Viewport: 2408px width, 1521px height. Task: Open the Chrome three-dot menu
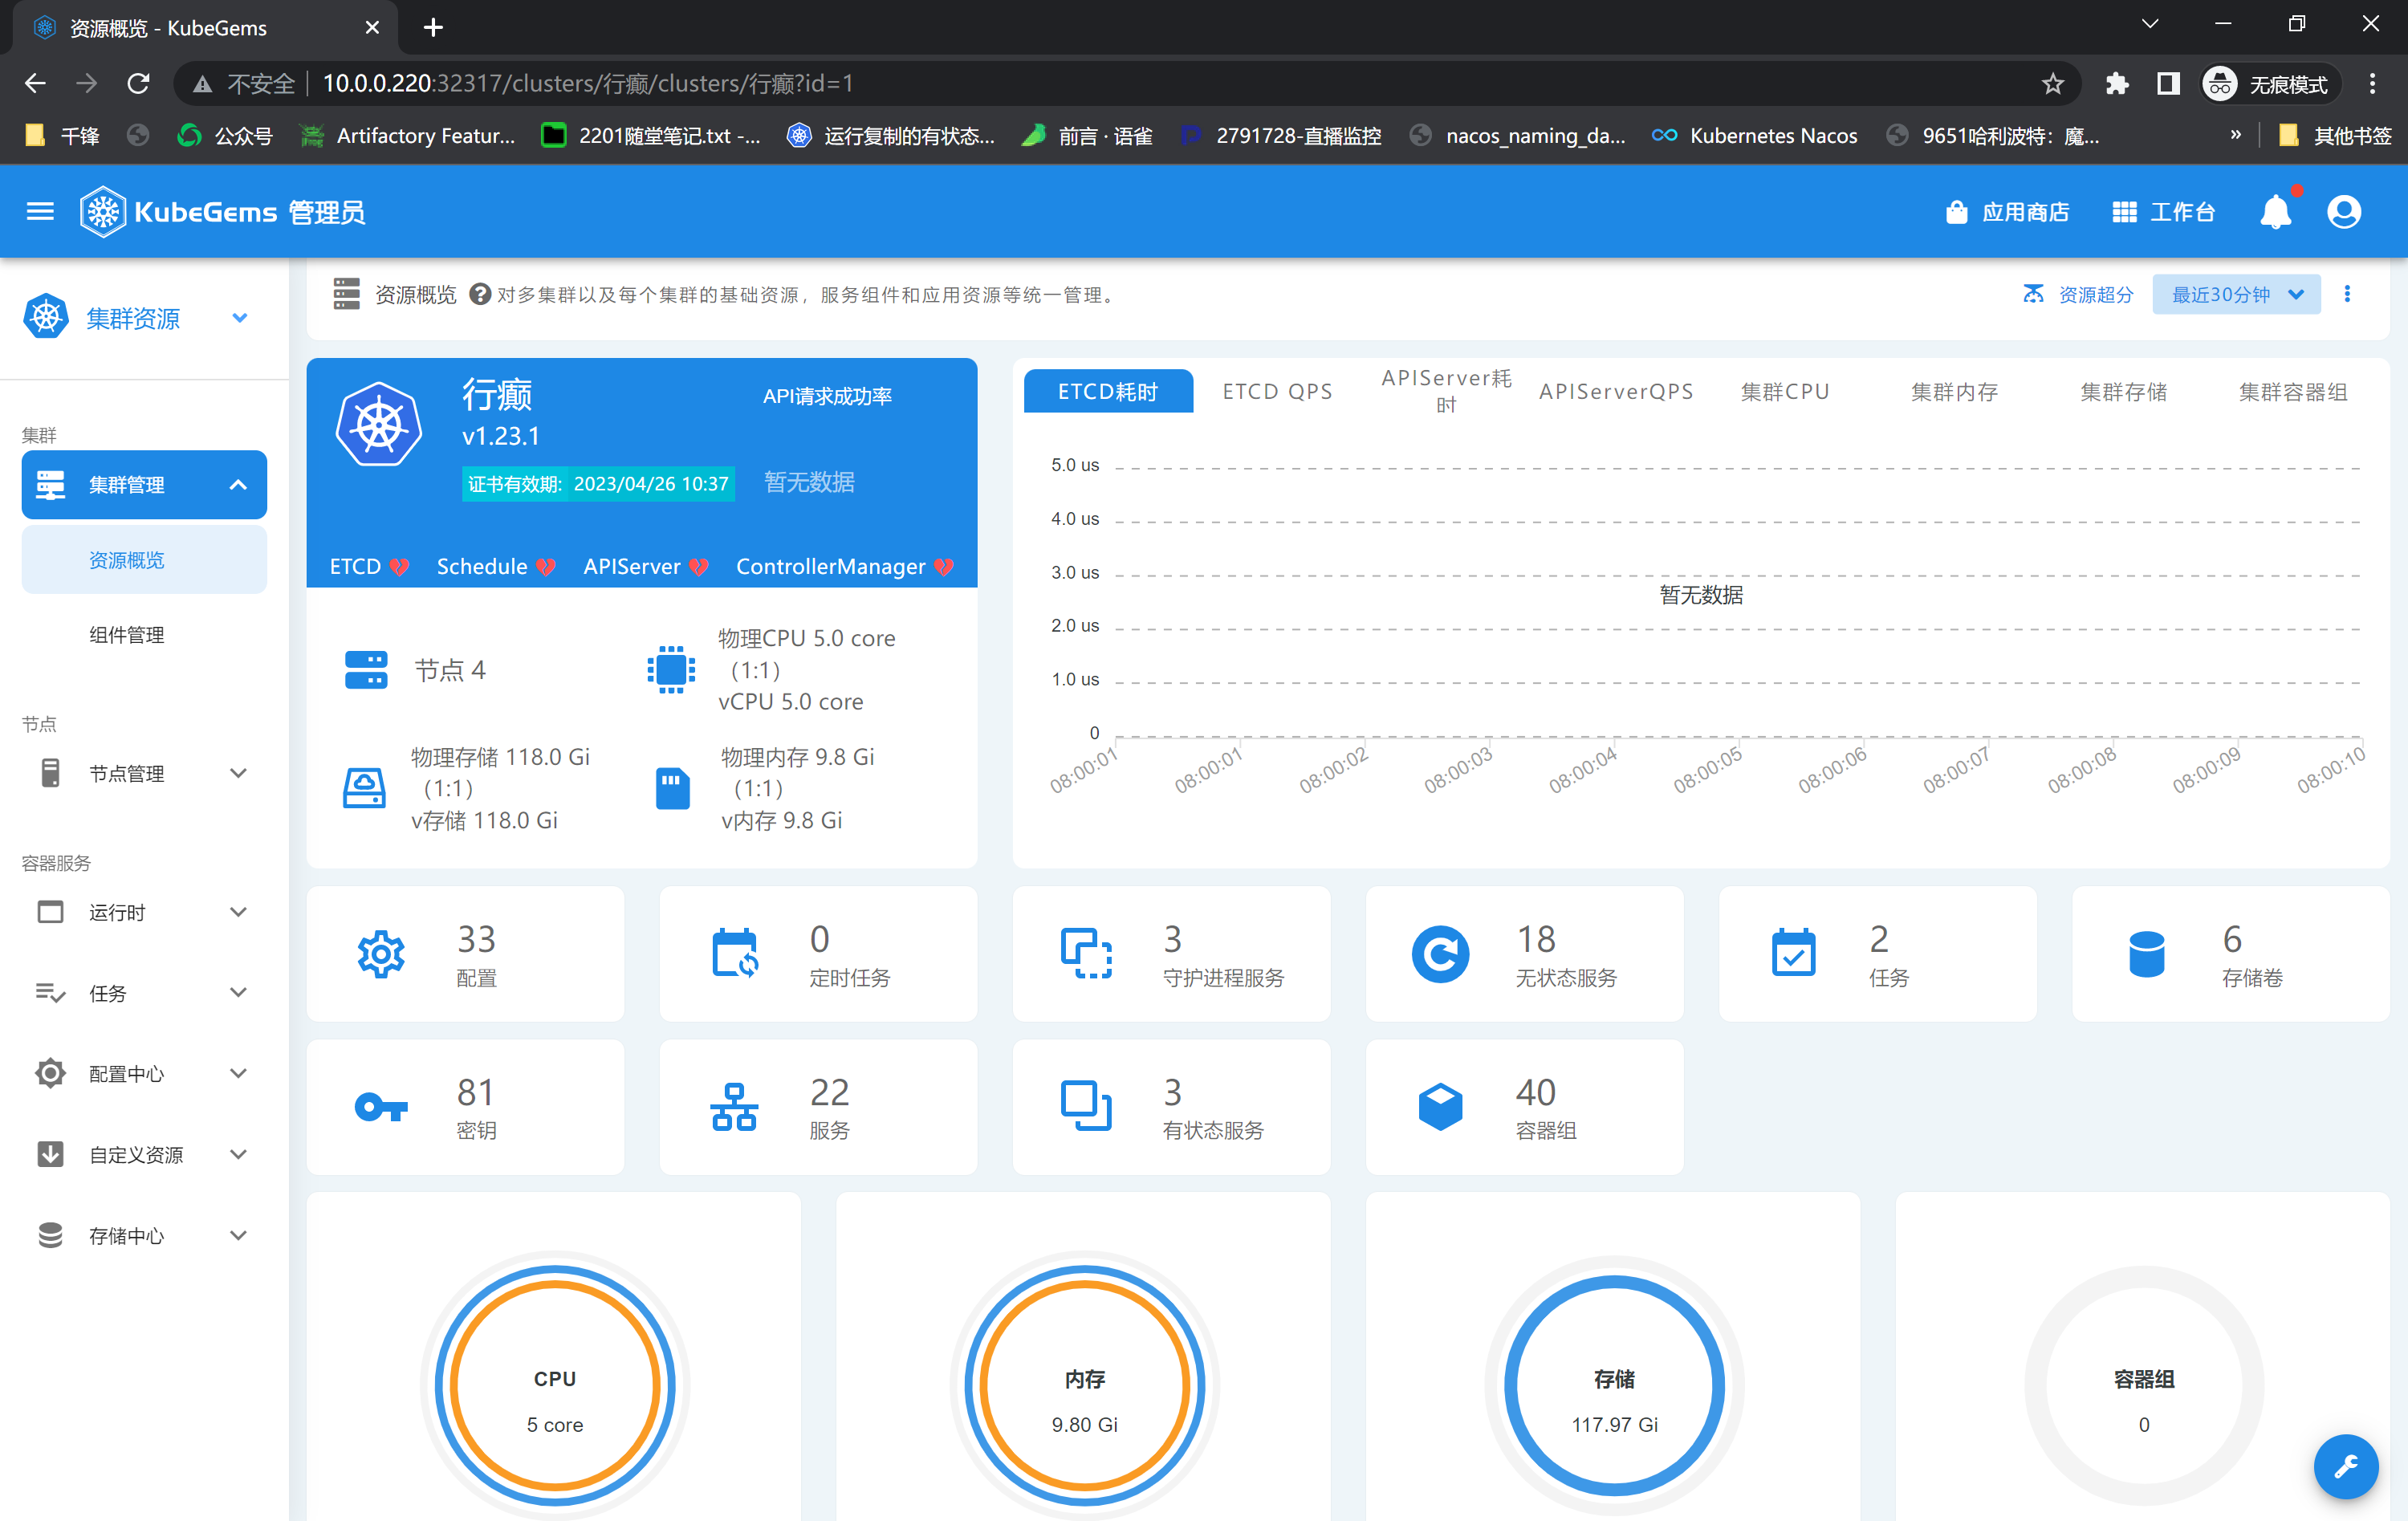click(2372, 83)
